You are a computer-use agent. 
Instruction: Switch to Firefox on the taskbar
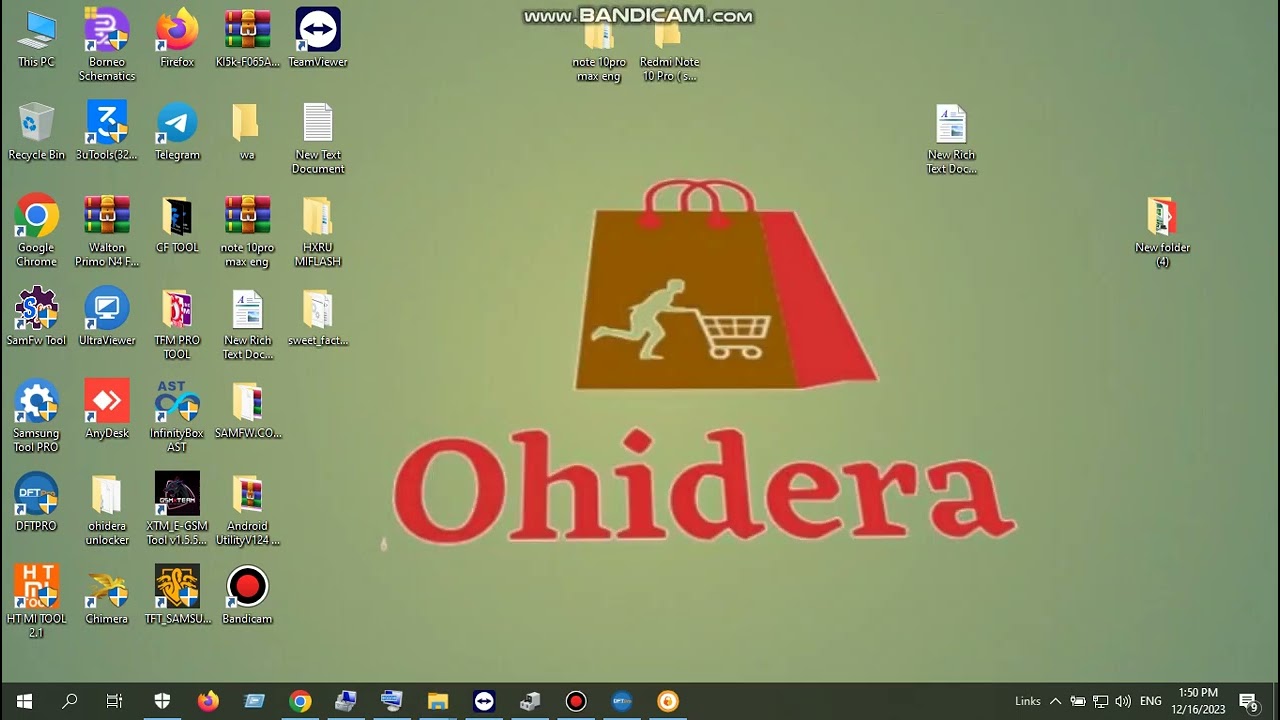(208, 701)
